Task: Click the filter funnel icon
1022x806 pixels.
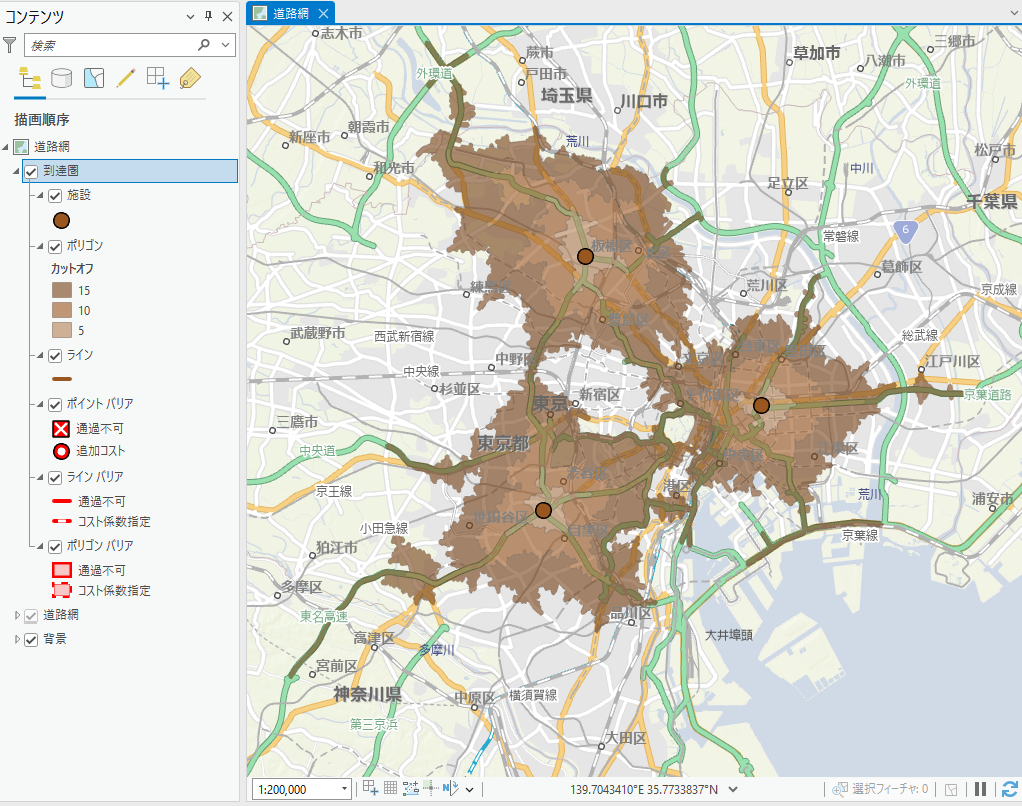Action: (10, 45)
